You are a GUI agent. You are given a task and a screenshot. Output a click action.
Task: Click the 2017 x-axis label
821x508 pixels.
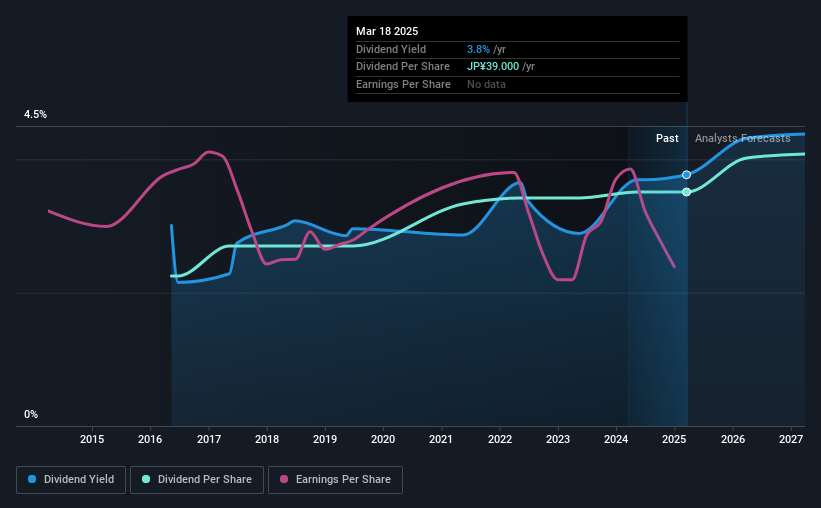pos(209,439)
